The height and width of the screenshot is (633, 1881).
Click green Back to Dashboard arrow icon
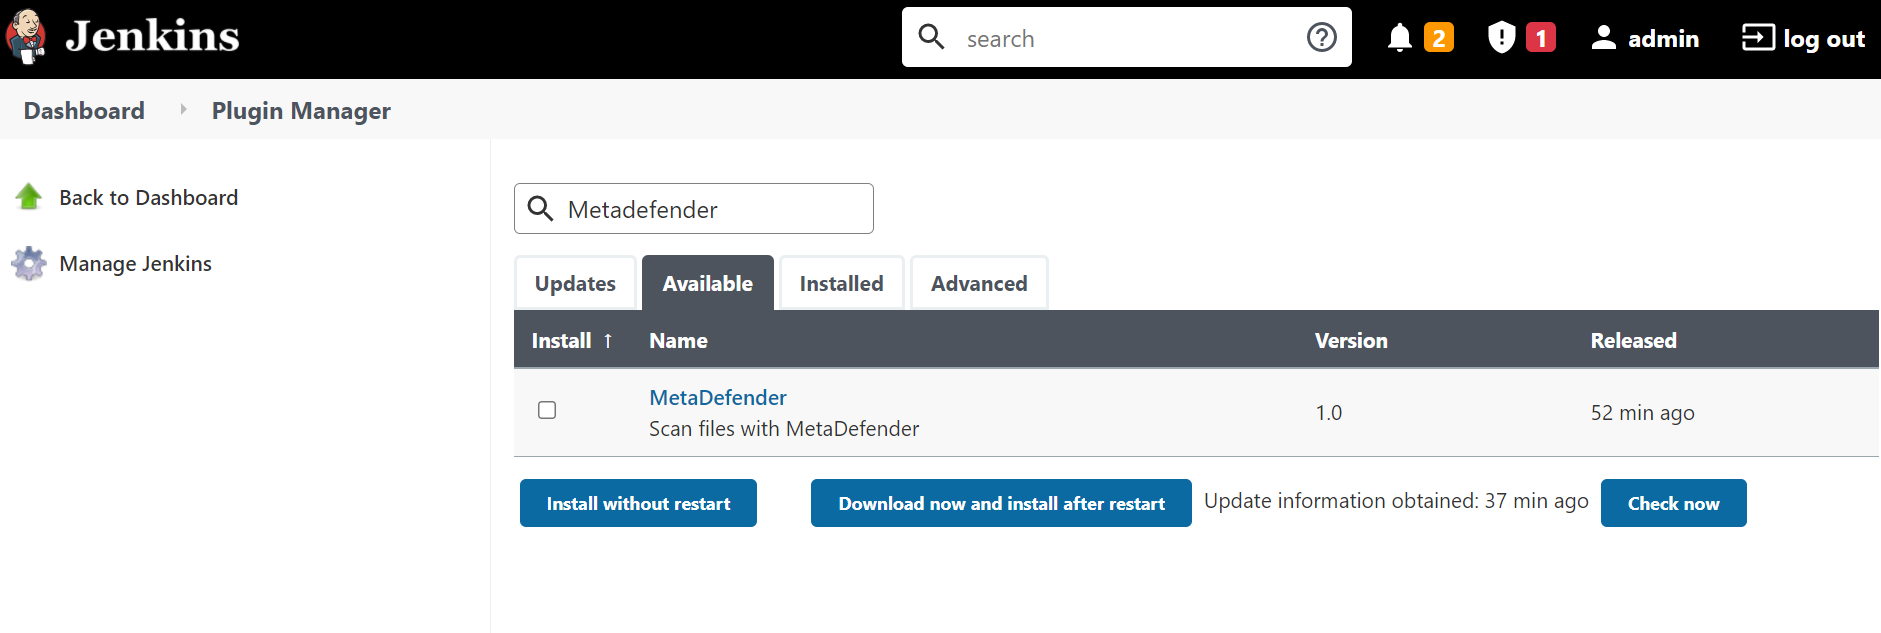point(29,197)
